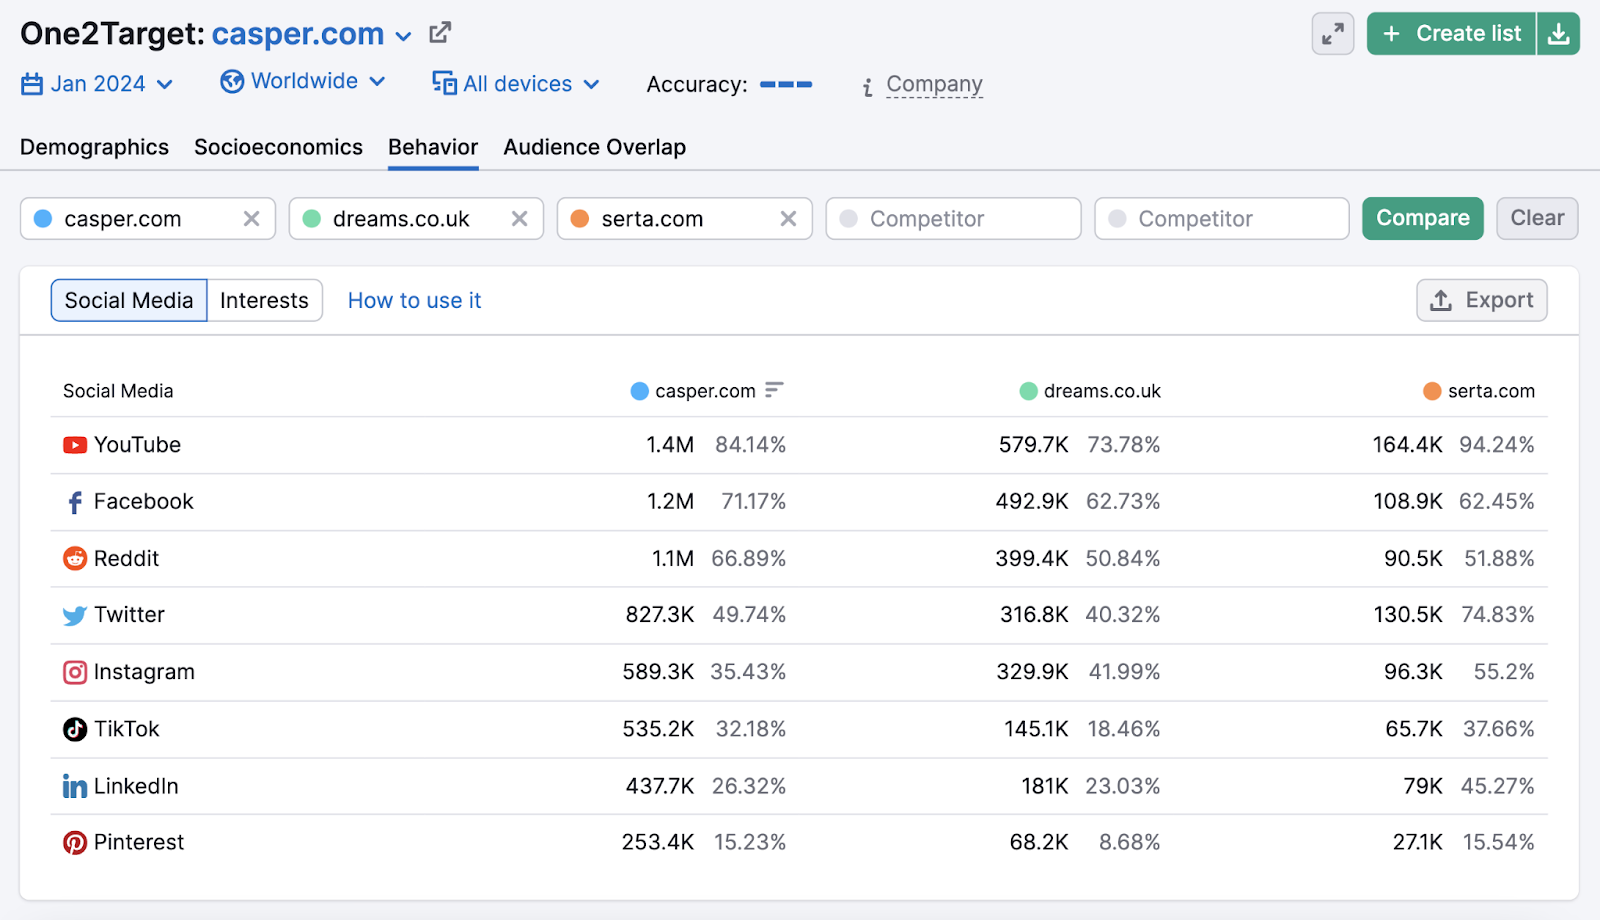Viewport: 1600px width, 920px height.
Task: Click the sort icon on casper.com column
Action: pyautogui.click(x=772, y=390)
